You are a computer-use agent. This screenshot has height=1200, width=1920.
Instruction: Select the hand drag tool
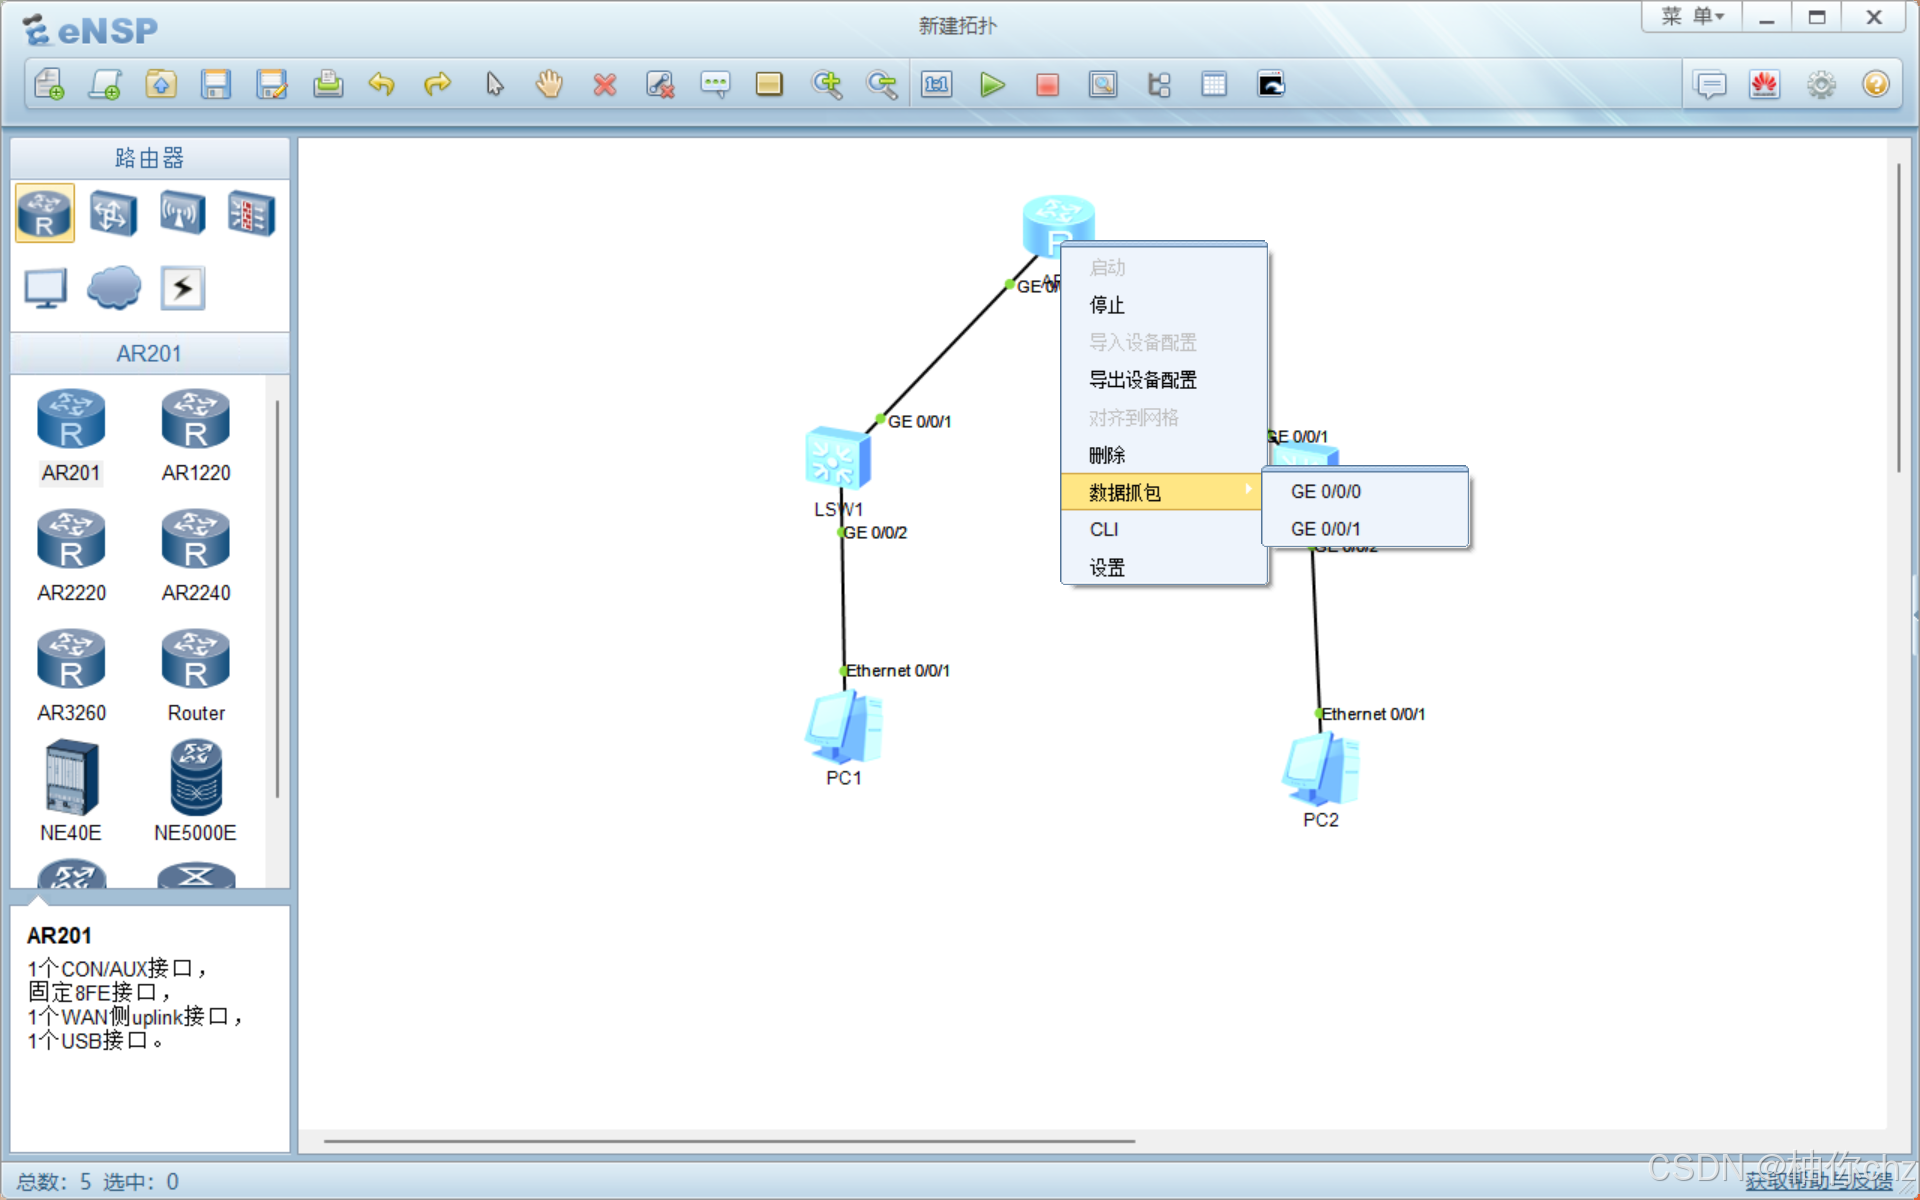(549, 85)
